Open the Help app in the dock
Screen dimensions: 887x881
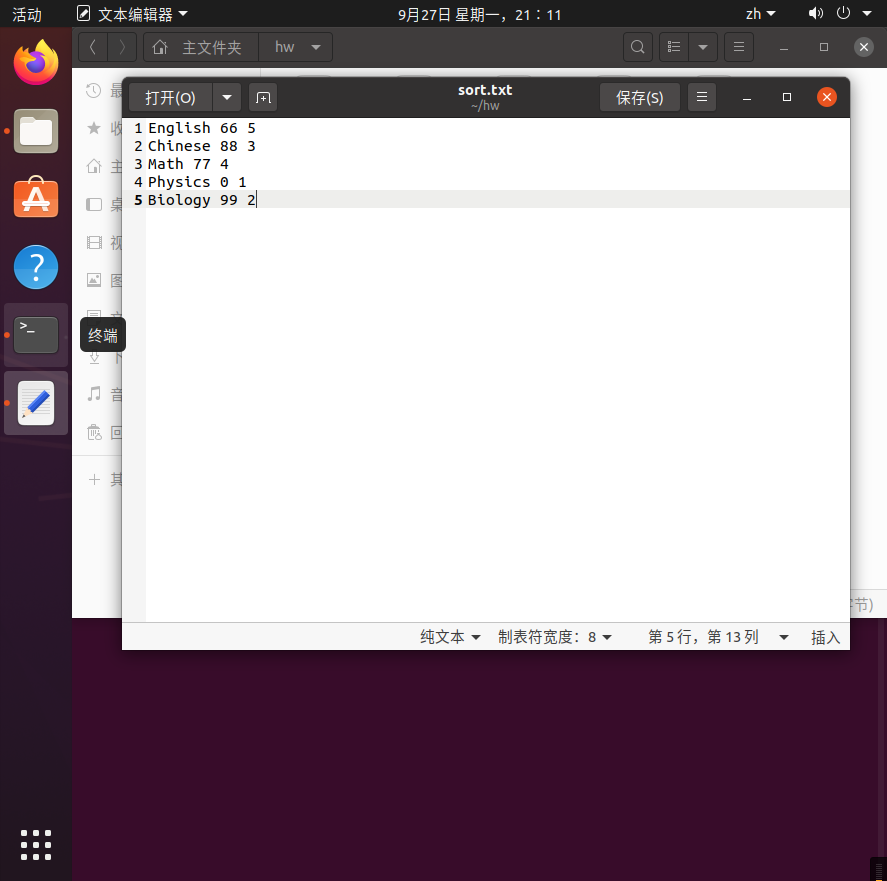pos(36,267)
